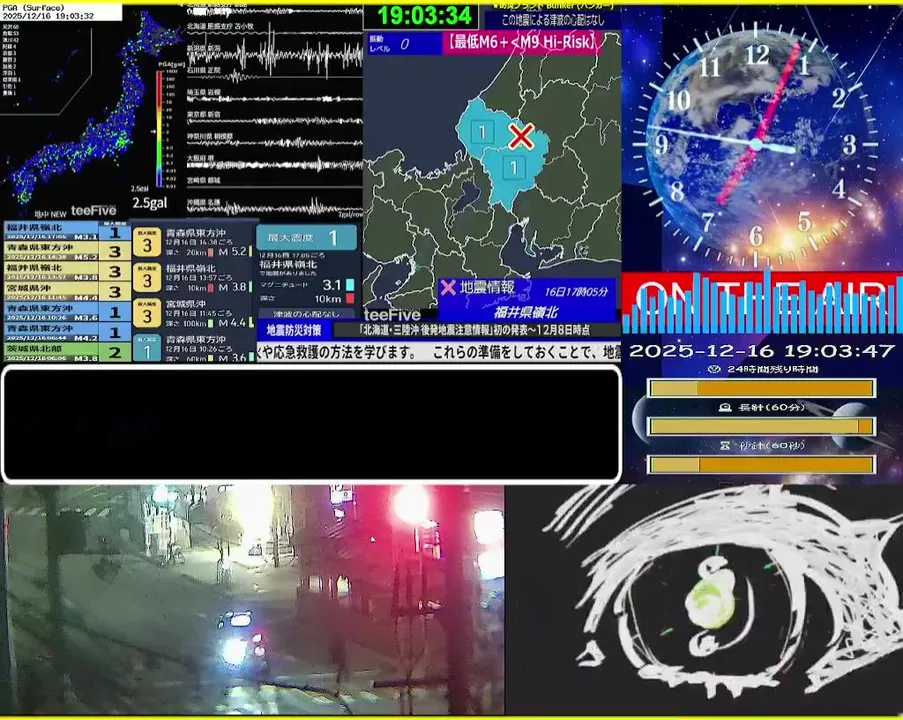Click the black rounded blank panel
Screen dimensions: 903x720
coord(312,424)
